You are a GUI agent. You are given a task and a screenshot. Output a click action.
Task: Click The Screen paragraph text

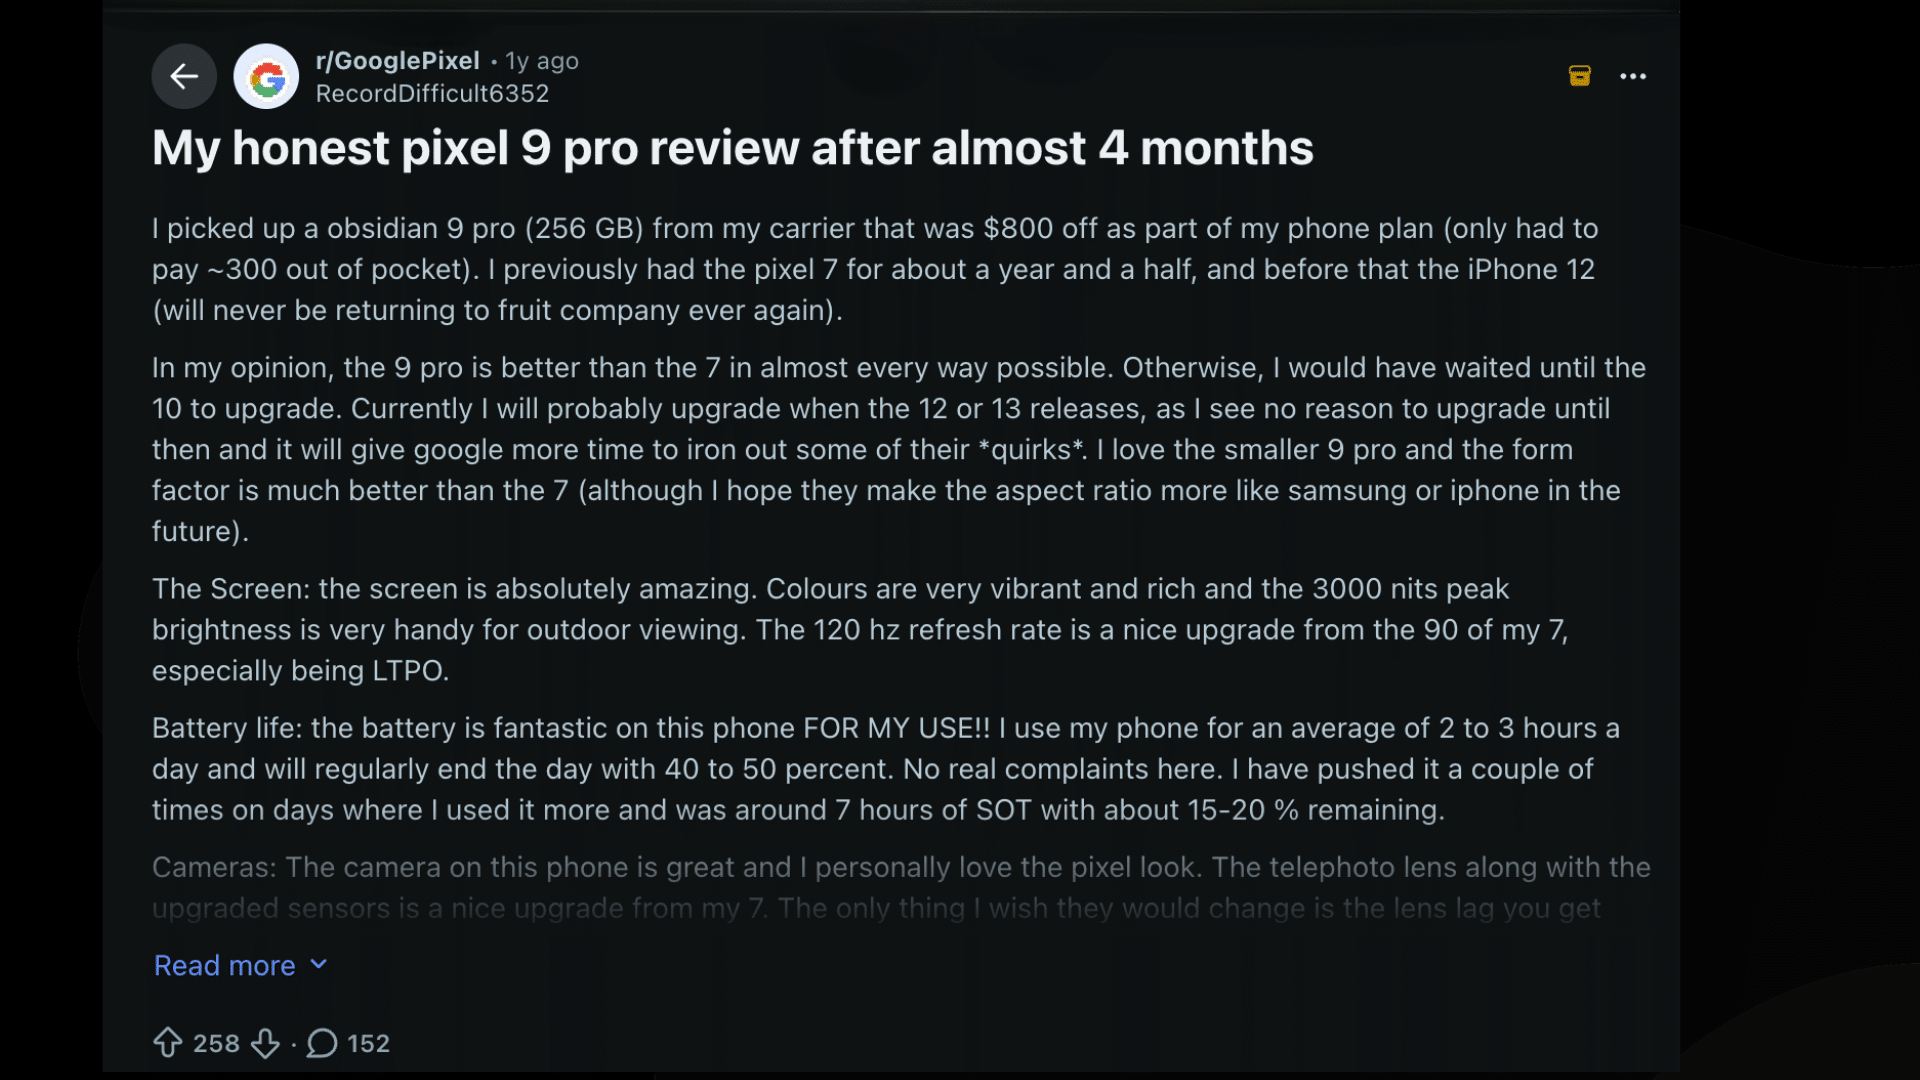point(860,629)
